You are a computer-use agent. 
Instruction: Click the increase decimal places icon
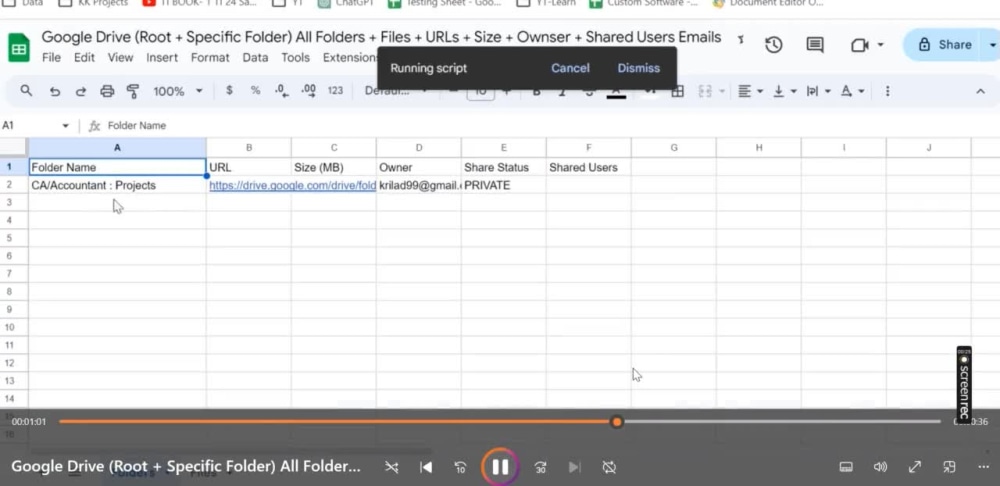(309, 91)
